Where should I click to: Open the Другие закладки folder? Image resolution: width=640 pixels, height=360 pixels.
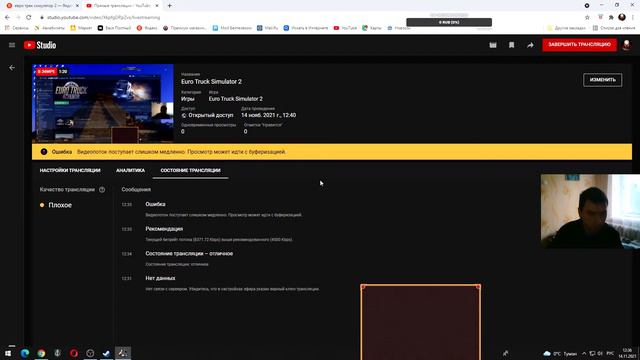click(x=567, y=28)
